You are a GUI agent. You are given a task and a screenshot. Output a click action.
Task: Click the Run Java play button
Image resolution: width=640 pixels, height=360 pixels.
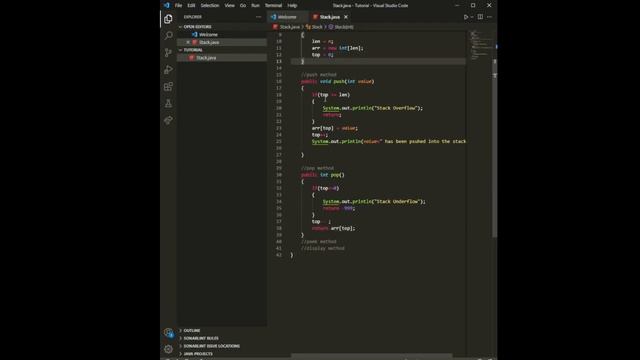466,17
